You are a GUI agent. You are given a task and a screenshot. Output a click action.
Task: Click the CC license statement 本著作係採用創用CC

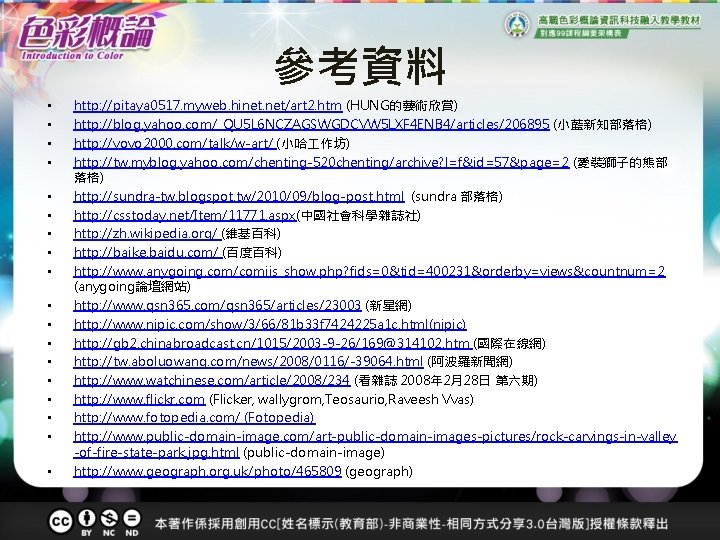tap(411, 523)
